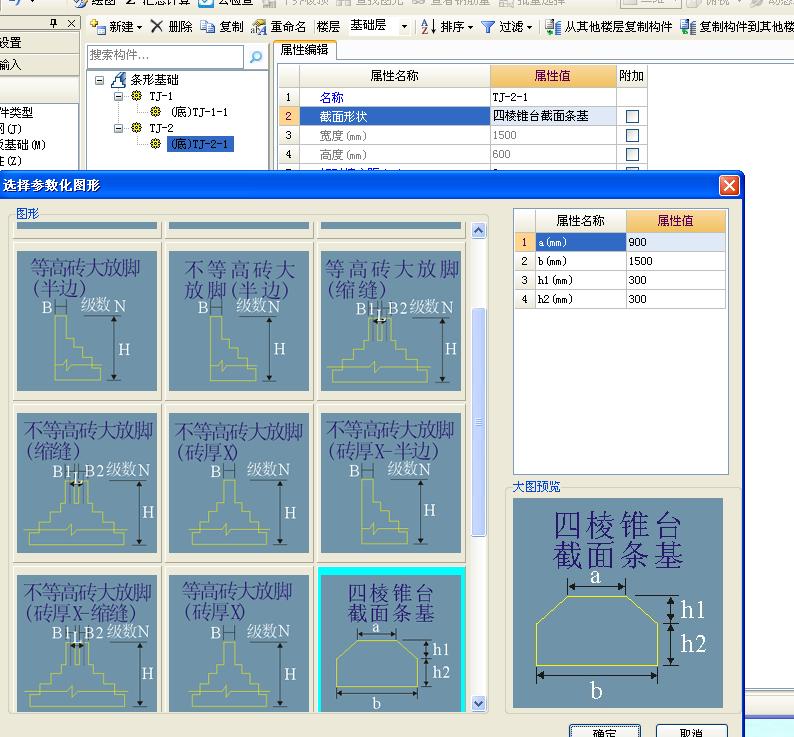
Task: Click the 过滤 filter funnel icon
Action: 487,27
